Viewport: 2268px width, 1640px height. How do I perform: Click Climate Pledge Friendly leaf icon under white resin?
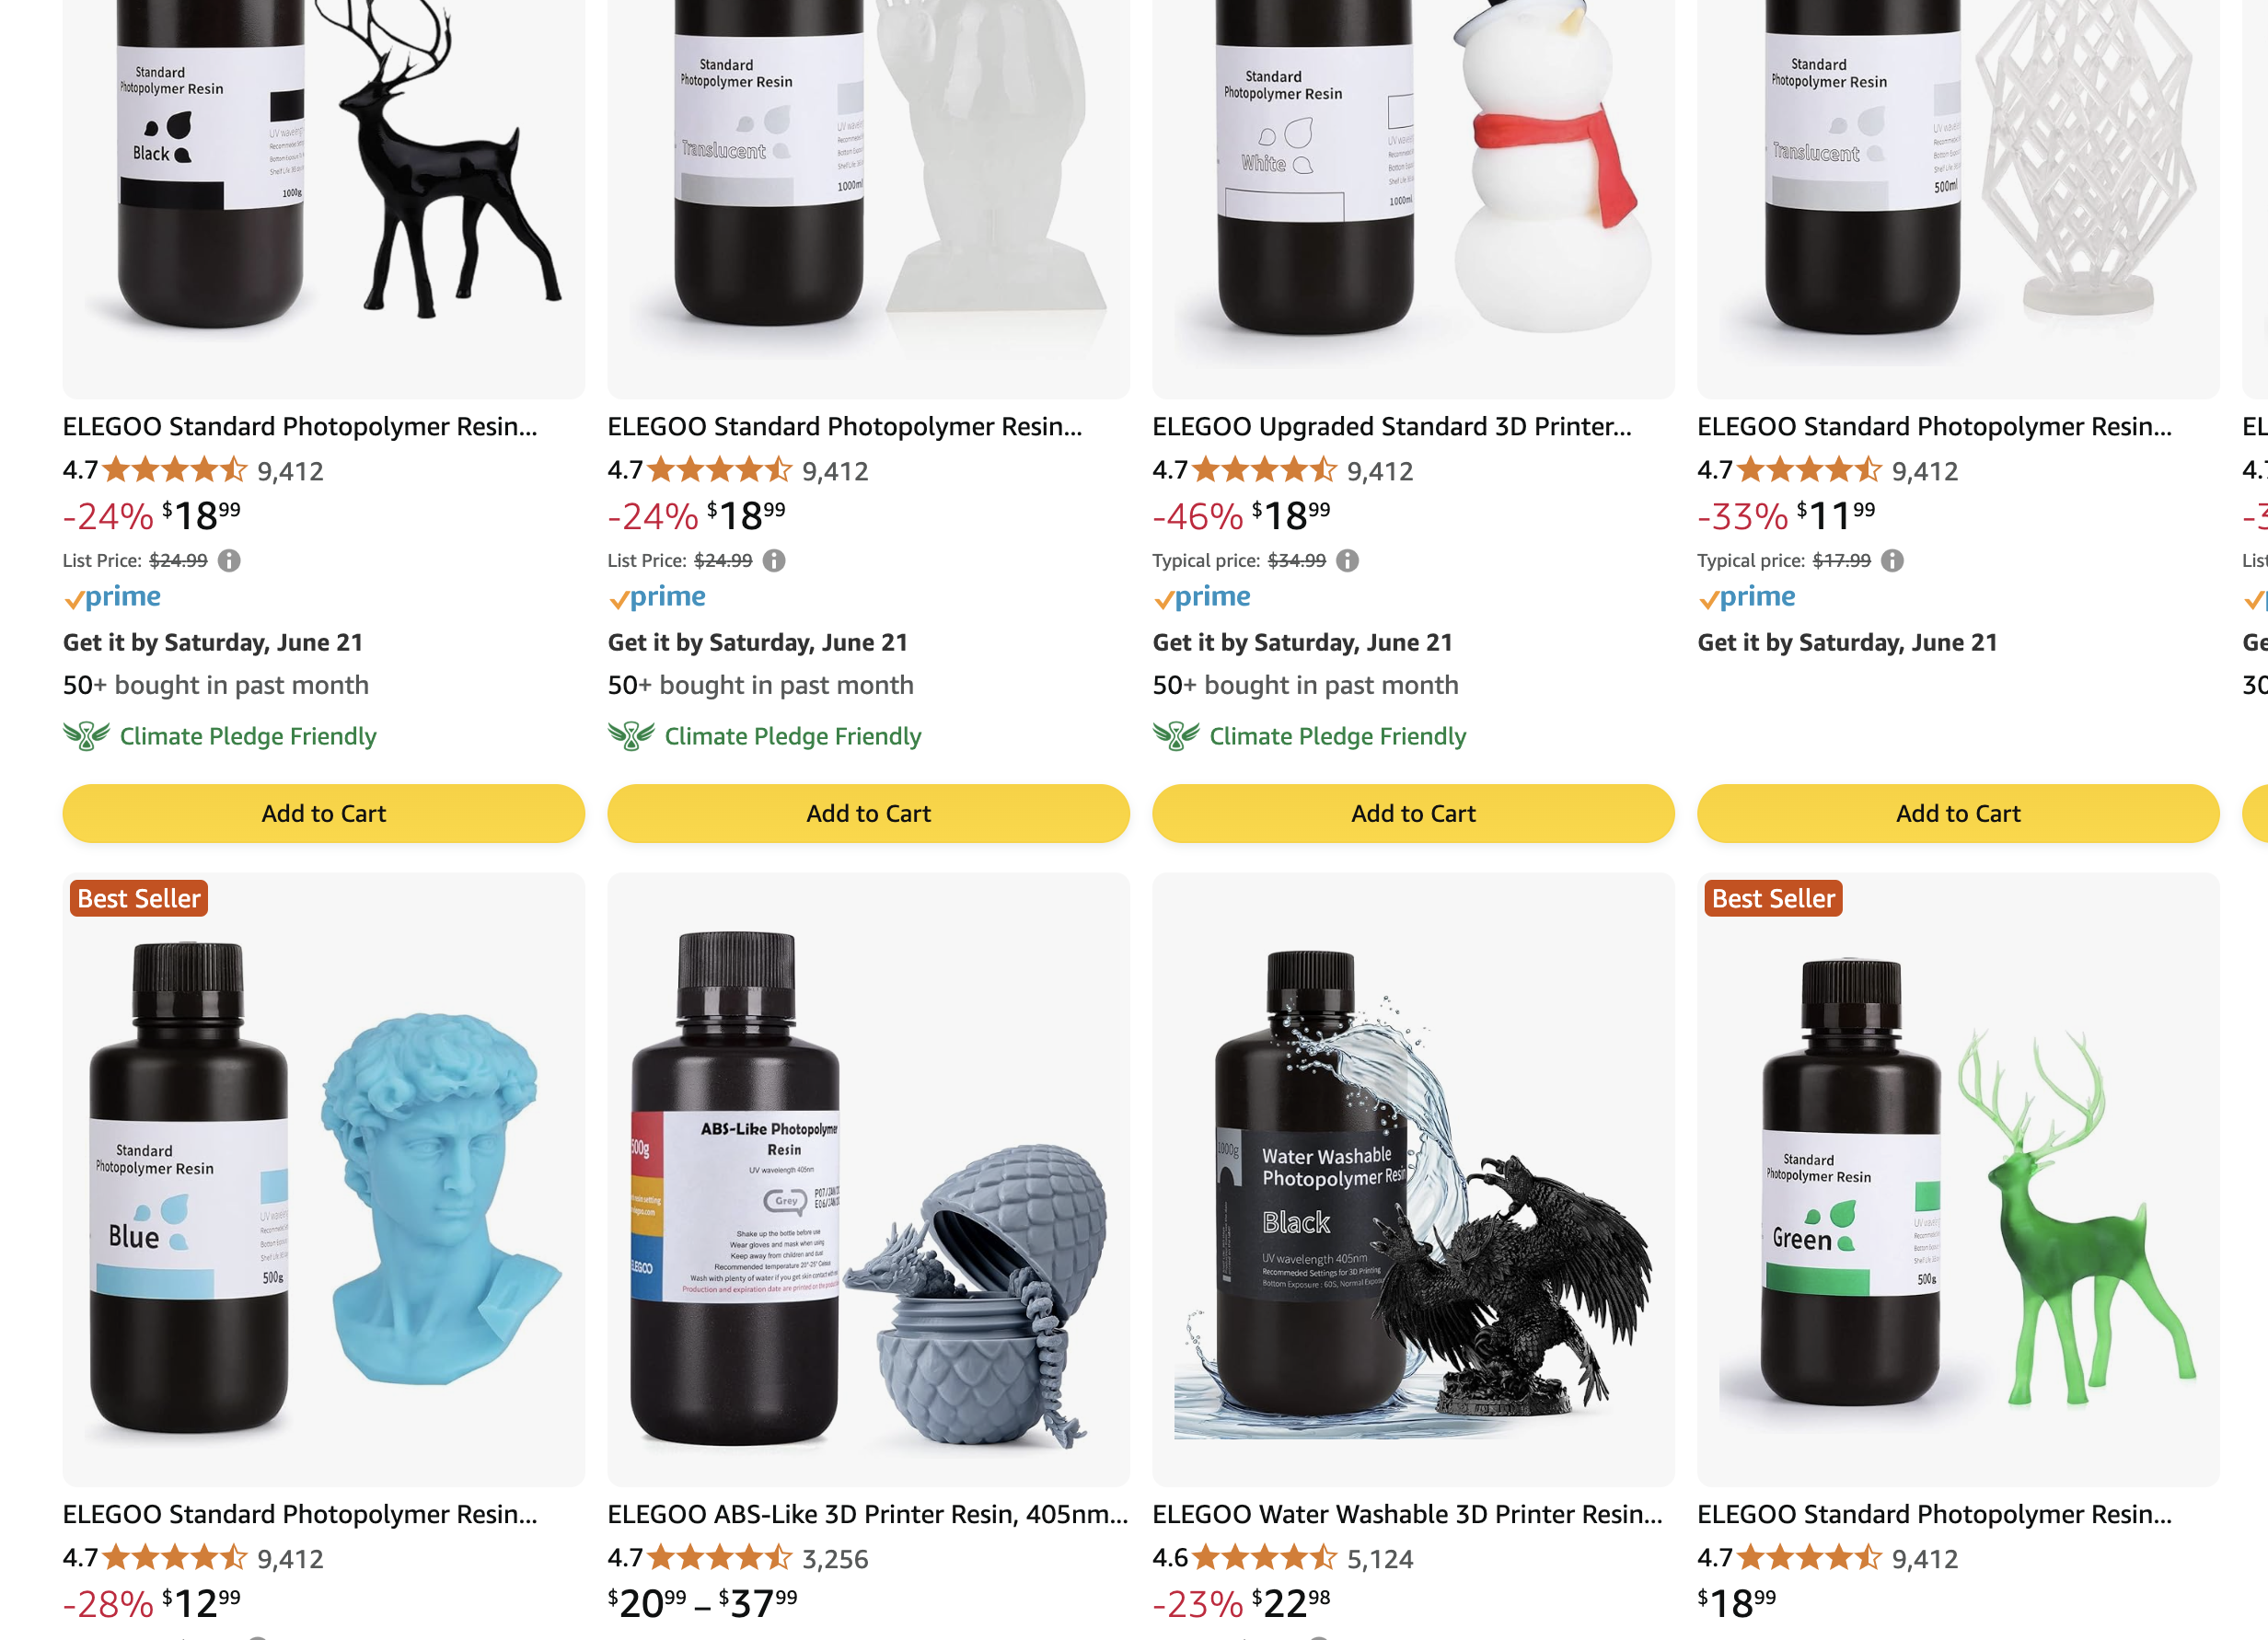1176,736
